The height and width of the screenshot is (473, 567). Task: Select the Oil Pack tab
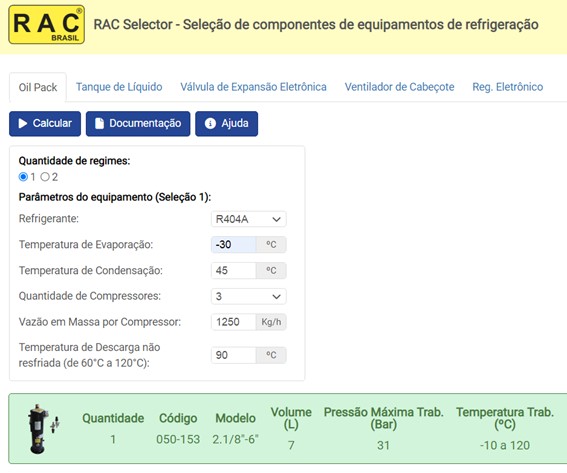coord(38,88)
